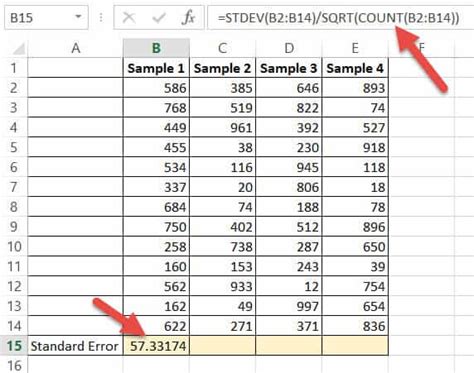The image size is (474, 373).
Task: Select empty highlighted cell E15
Action: pos(355,346)
